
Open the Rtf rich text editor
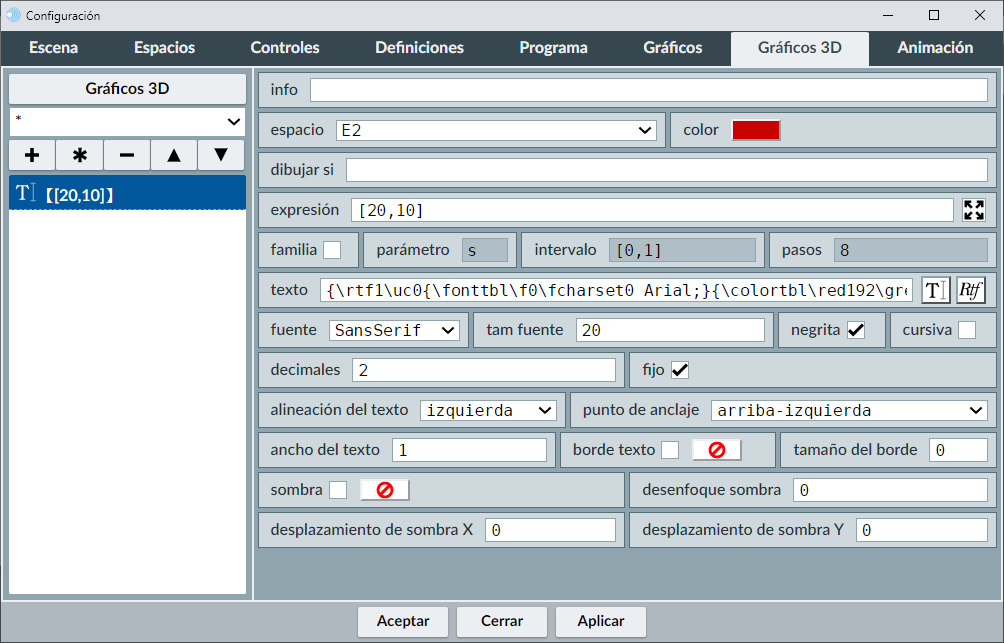(970, 290)
